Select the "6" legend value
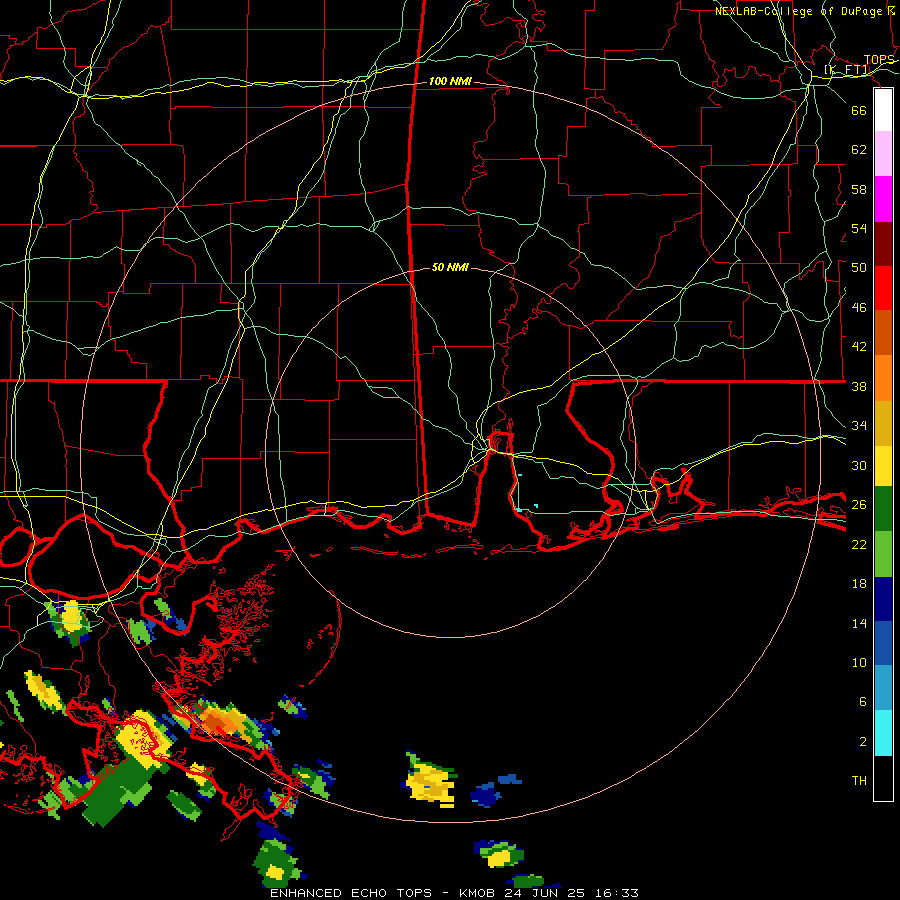 click(862, 701)
